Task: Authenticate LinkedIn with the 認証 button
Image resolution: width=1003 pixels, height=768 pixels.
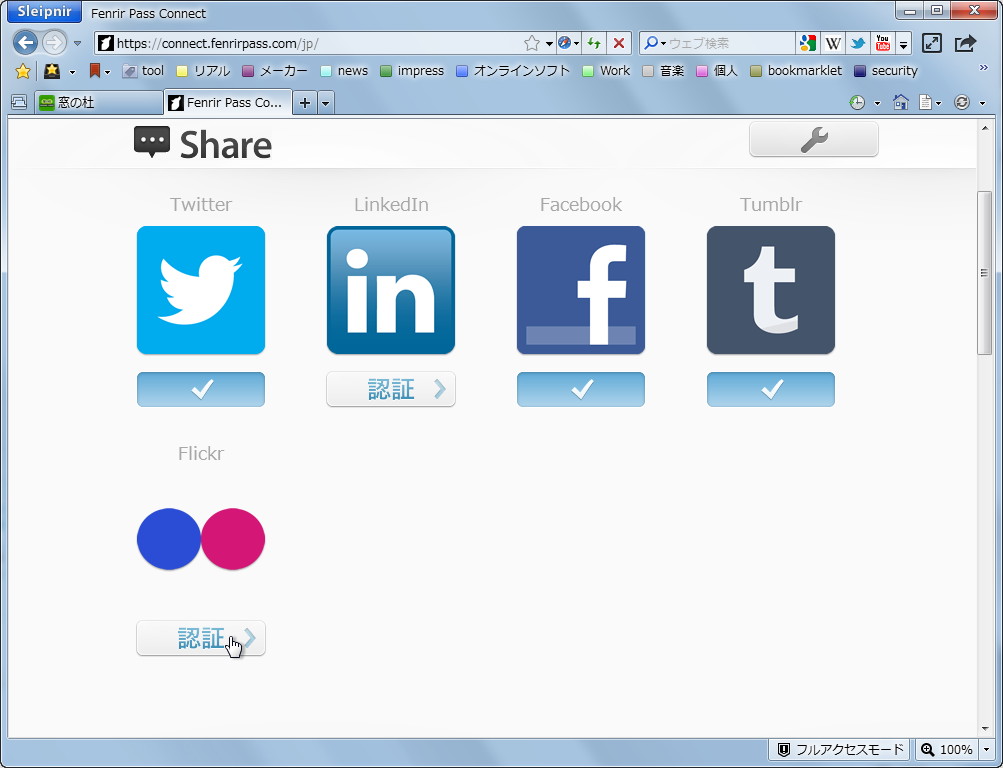Action: coord(391,389)
